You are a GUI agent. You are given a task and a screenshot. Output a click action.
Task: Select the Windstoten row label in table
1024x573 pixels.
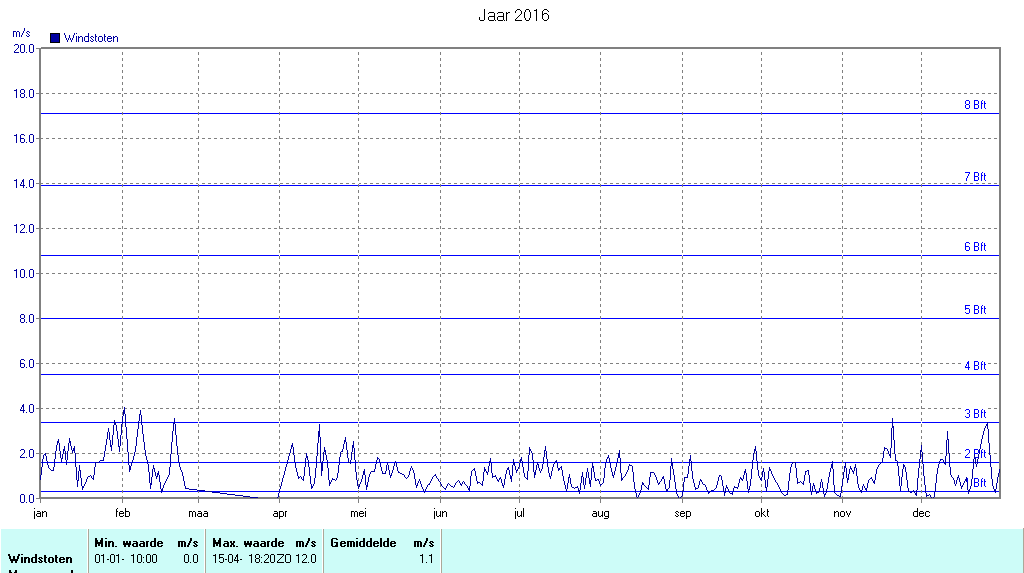(41, 559)
